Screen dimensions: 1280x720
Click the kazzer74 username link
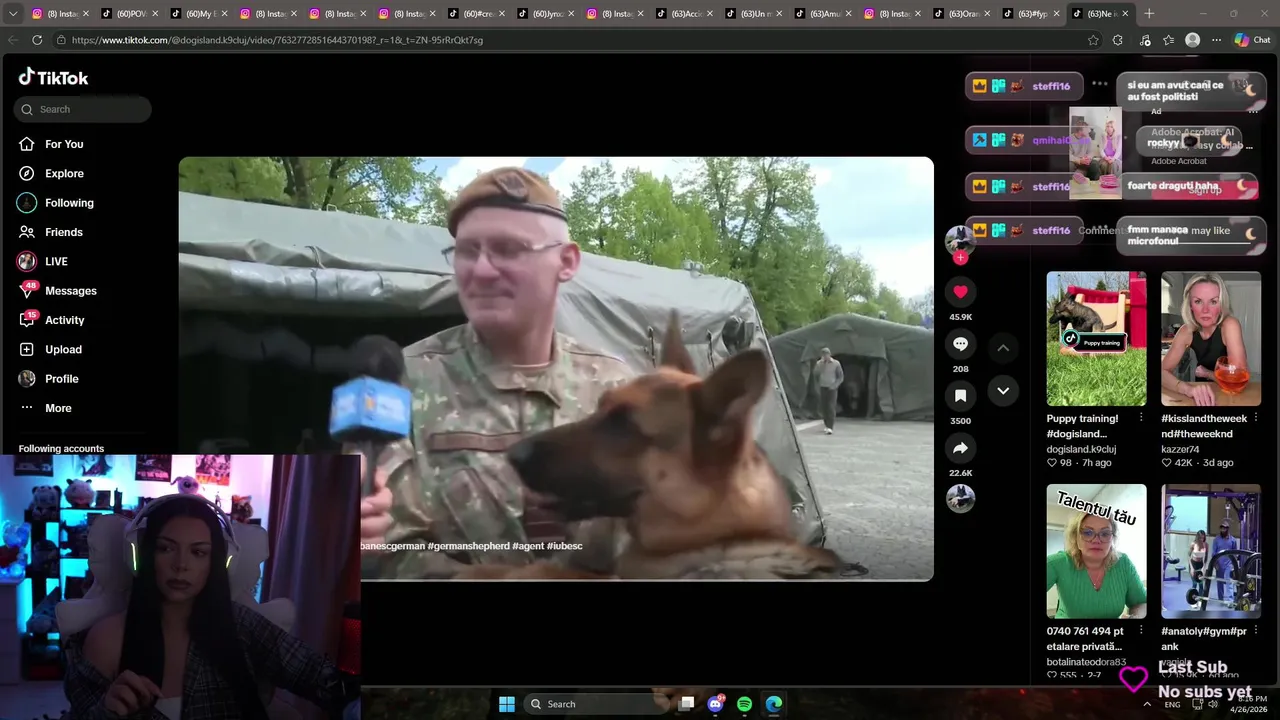(x=1182, y=449)
